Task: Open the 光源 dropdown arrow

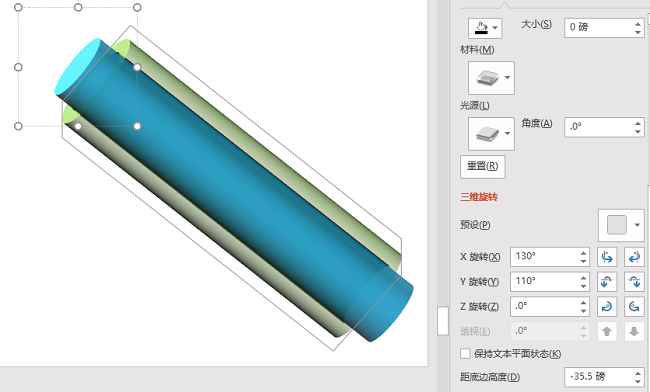Action: click(507, 133)
